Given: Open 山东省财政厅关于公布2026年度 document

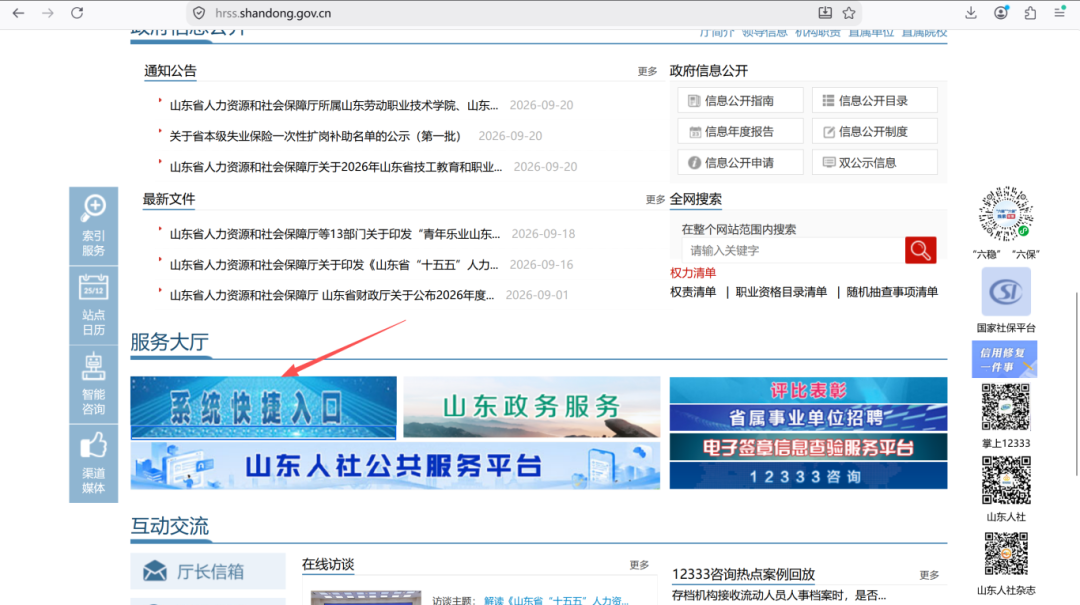Looking at the screenshot, I should (x=332, y=295).
